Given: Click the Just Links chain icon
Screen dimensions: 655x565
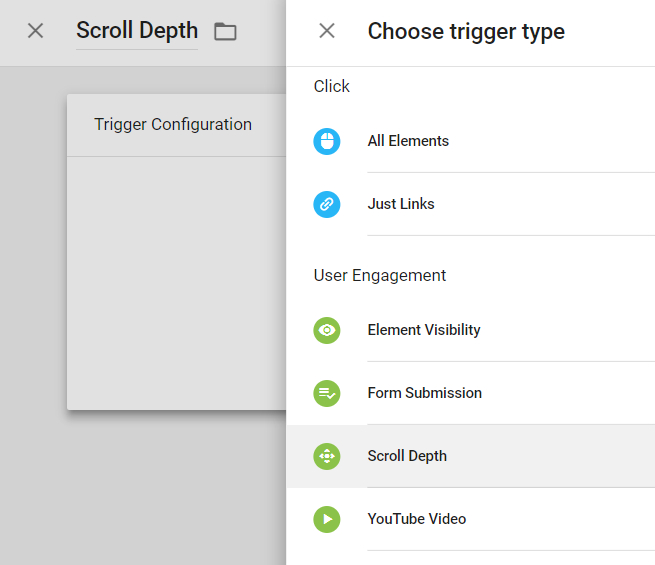Looking at the screenshot, I should point(327,204).
